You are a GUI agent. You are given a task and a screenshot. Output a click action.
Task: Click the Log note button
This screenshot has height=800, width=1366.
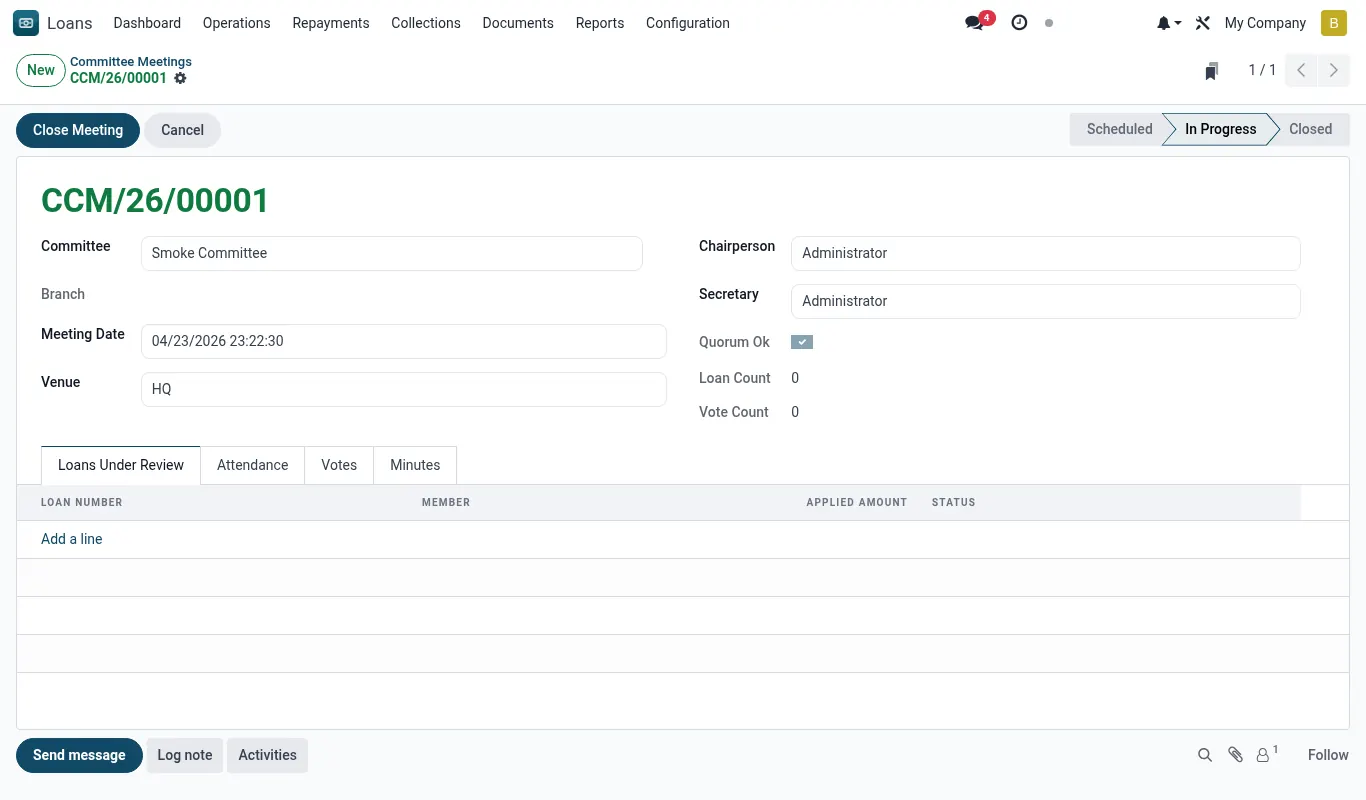pos(185,755)
